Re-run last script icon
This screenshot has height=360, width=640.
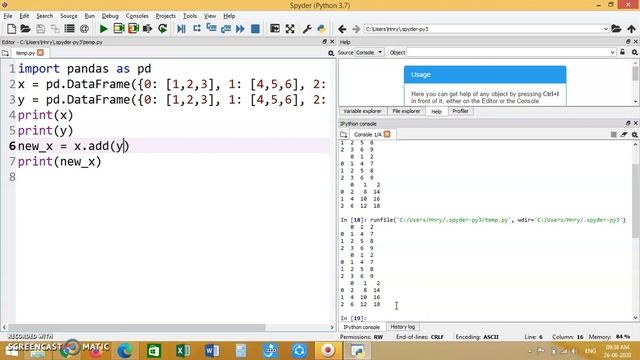(162, 29)
